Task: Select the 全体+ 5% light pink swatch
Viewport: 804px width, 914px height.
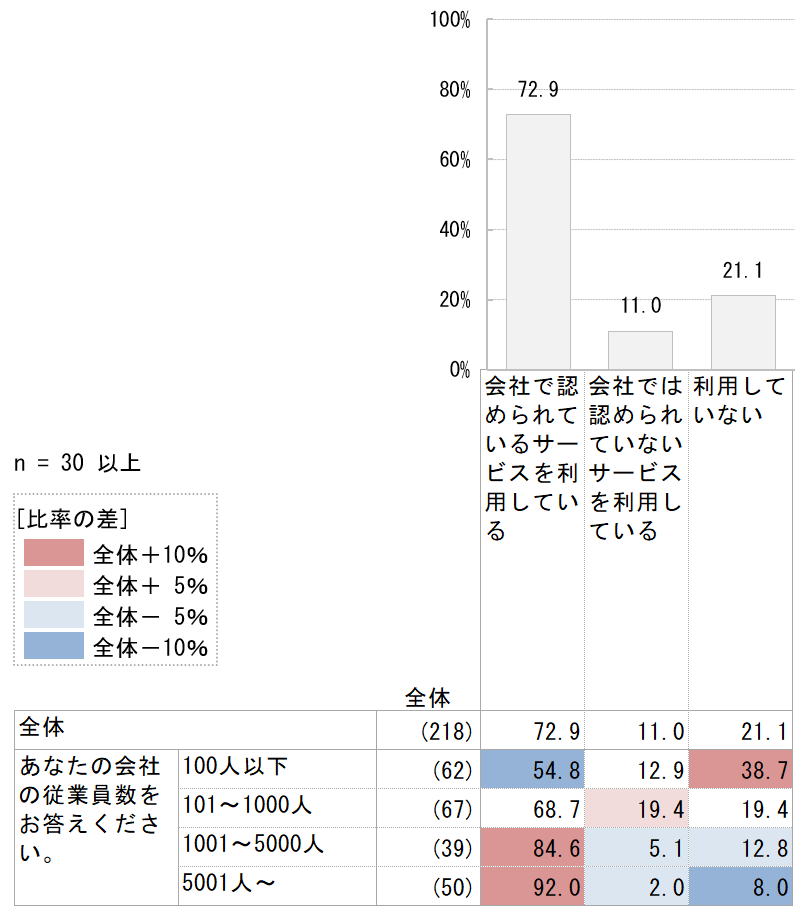Action: pyautogui.click(x=54, y=583)
